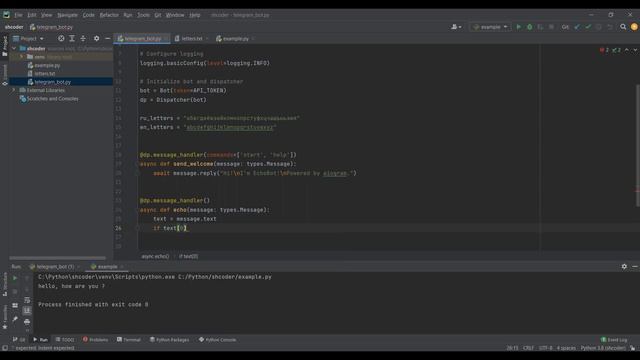
Task: Open the Git menu
Action: (x=158, y=15)
